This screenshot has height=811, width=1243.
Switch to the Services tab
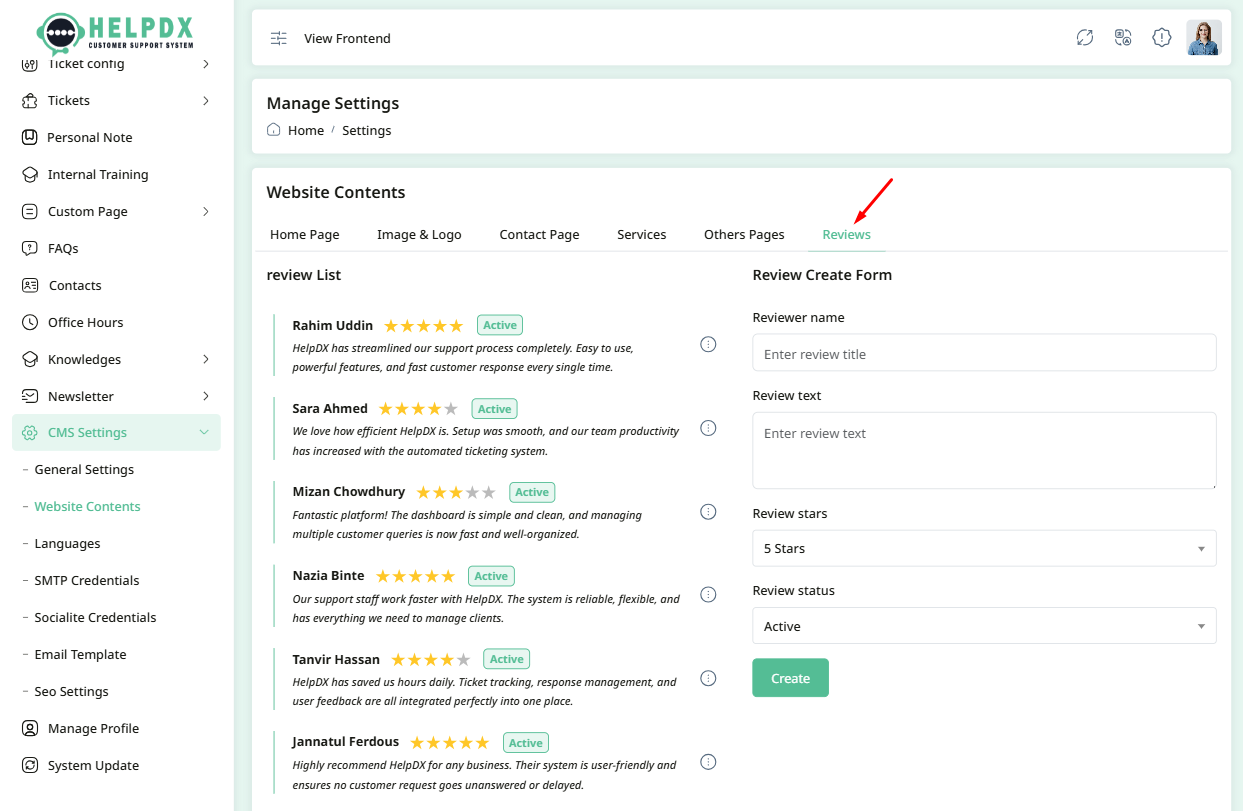pos(642,234)
